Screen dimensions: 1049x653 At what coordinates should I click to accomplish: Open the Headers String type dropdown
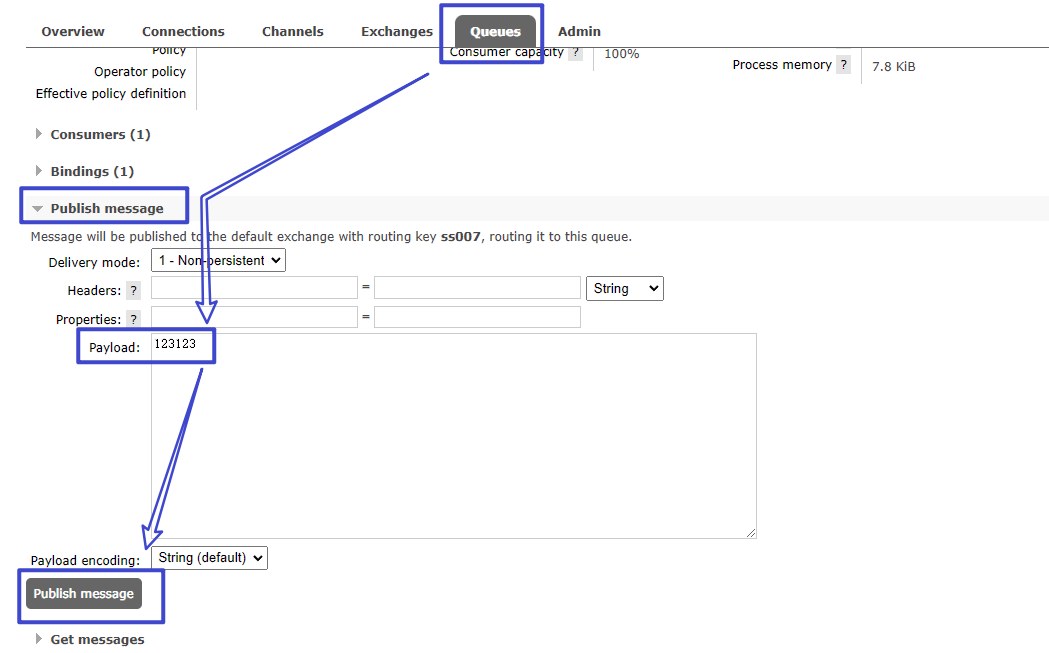[625, 288]
